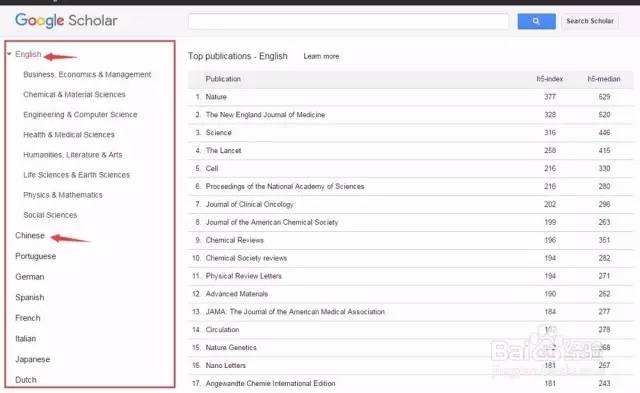Click the blue magnifier search button
The image size is (640, 393).
536,21
